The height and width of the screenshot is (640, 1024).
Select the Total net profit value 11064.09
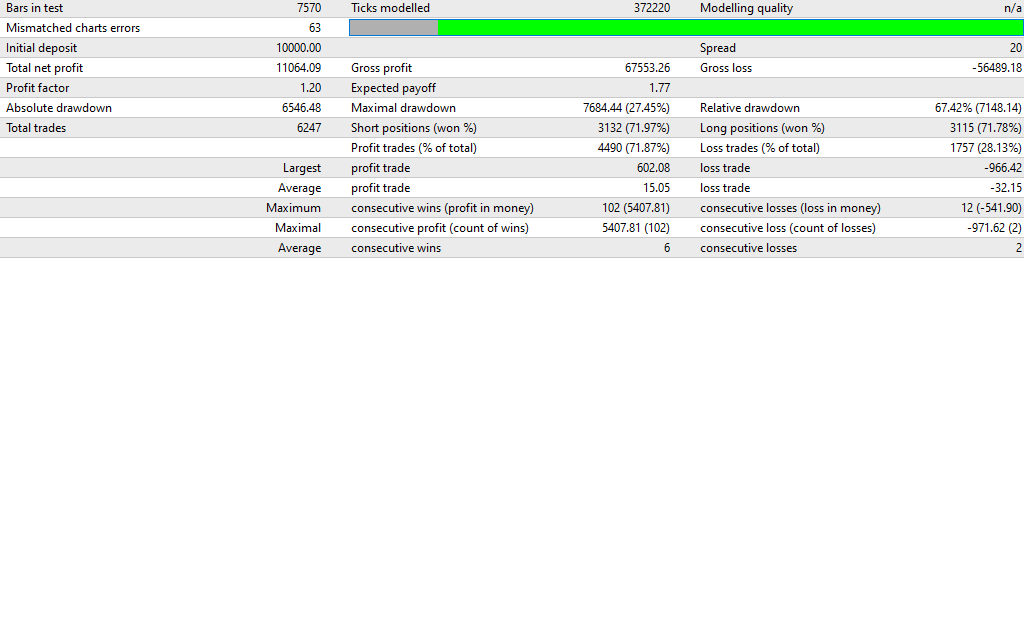click(x=298, y=68)
